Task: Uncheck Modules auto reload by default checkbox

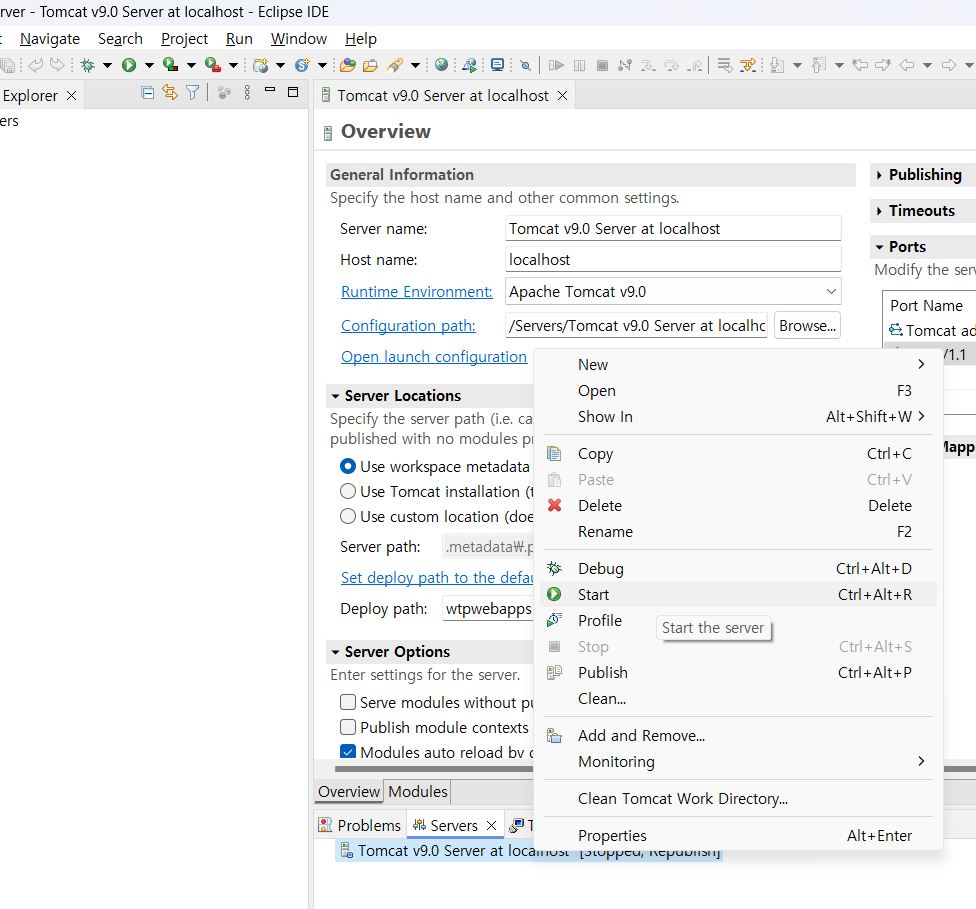Action: pos(348,751)
